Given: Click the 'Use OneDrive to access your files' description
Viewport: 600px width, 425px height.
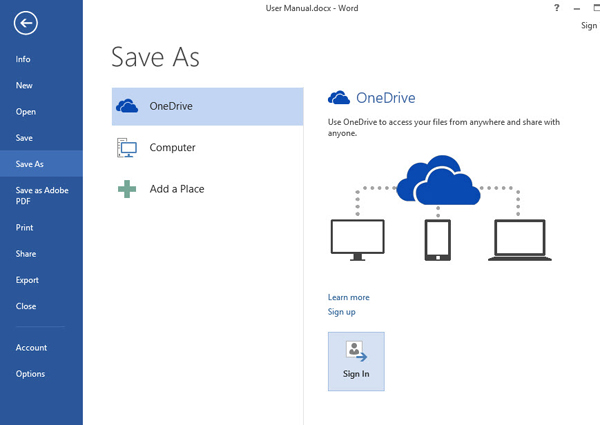Looking at the screenshot, I should pyautogui.click(x=444, y=127).
